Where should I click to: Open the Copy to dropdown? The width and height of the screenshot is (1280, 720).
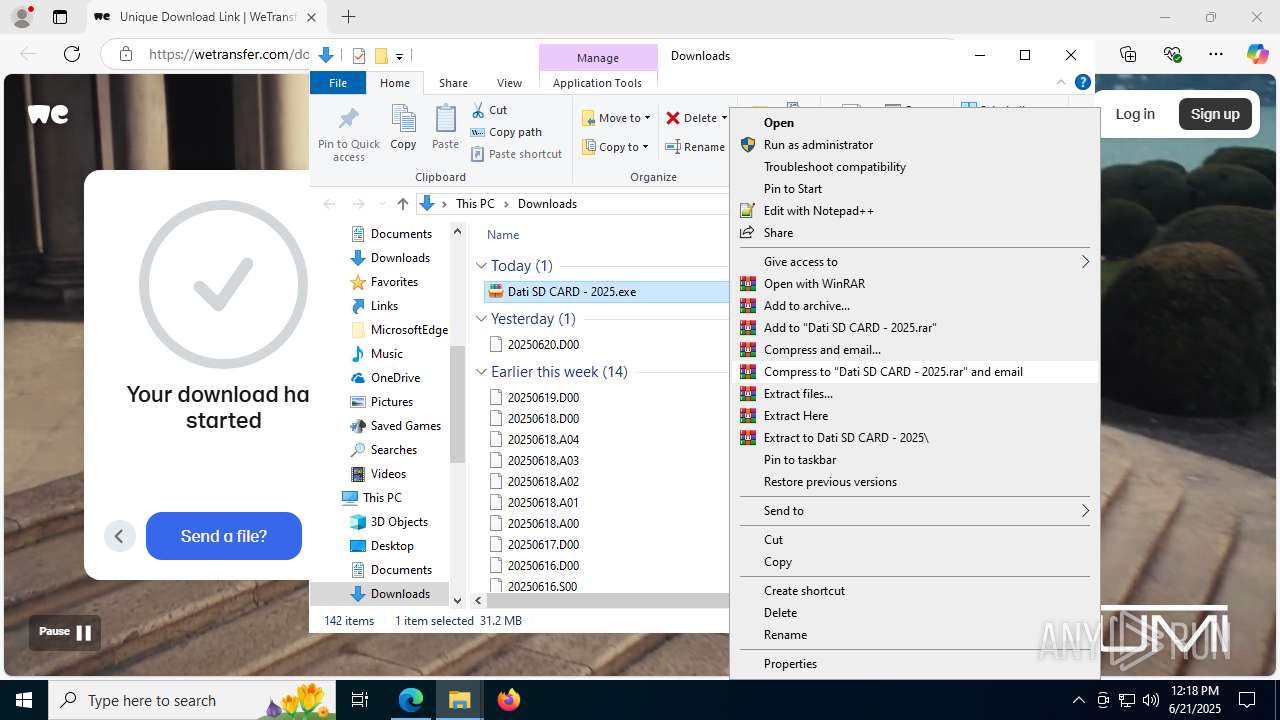coord(616,147)
